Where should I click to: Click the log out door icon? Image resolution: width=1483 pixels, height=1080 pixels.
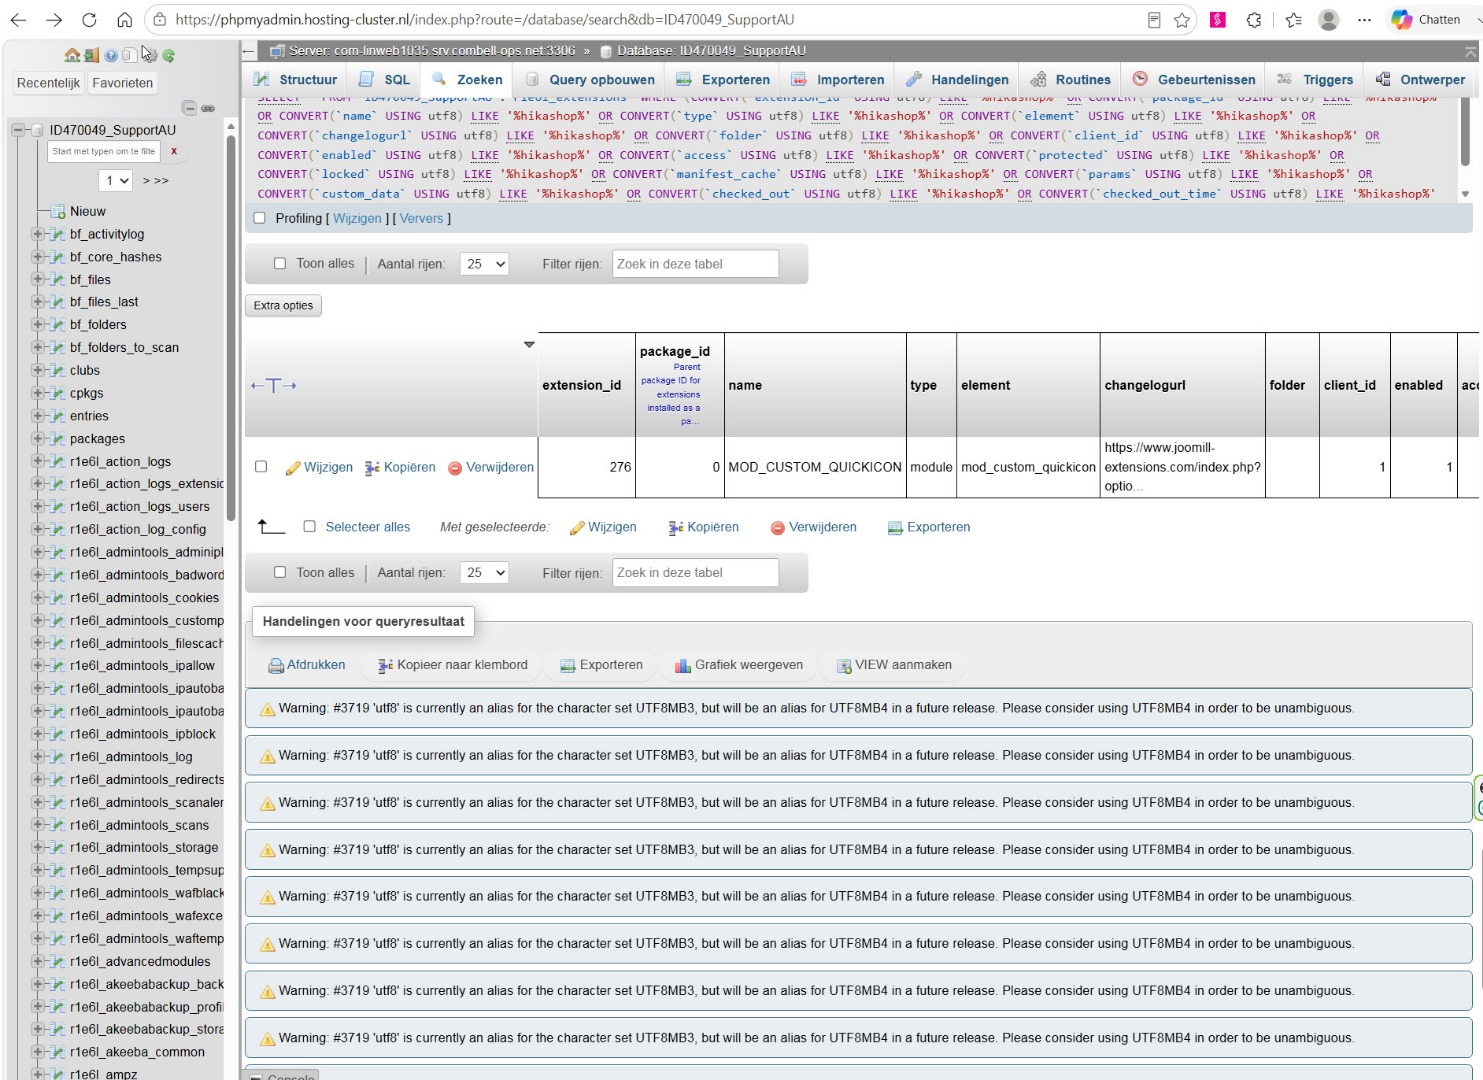tap(91, 56)
